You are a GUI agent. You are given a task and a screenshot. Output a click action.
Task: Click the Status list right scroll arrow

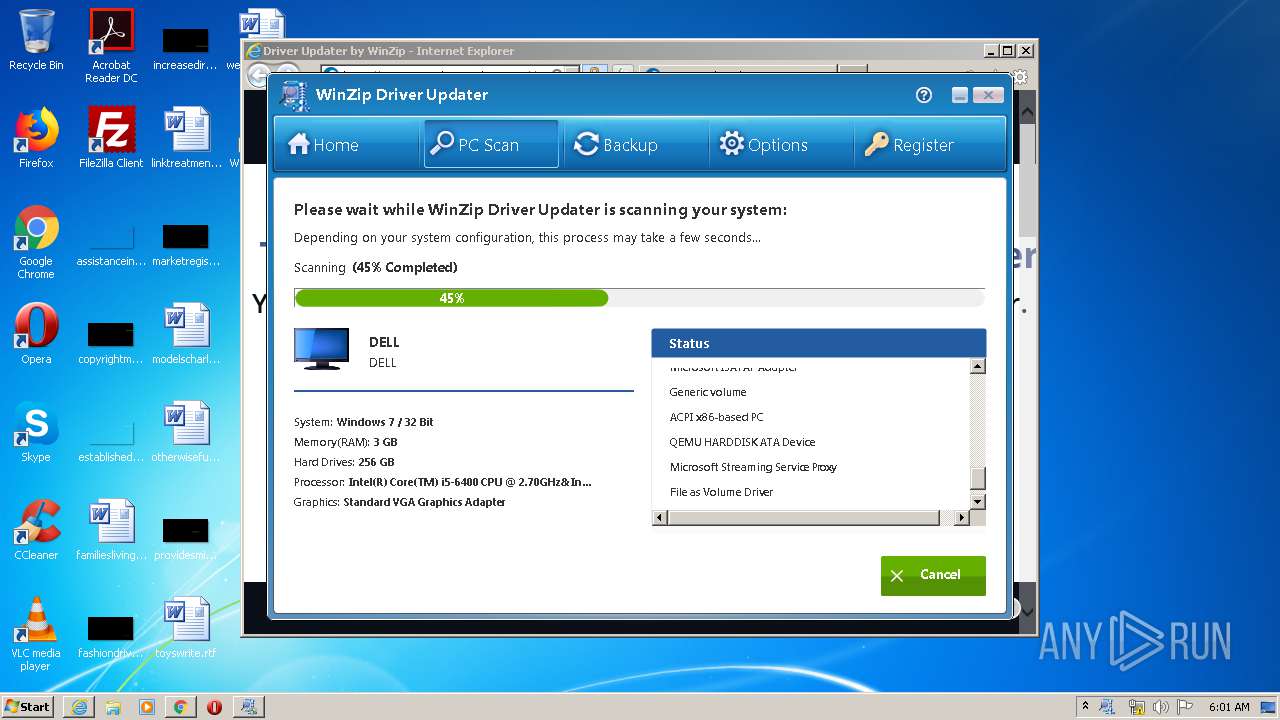(962, 518)
